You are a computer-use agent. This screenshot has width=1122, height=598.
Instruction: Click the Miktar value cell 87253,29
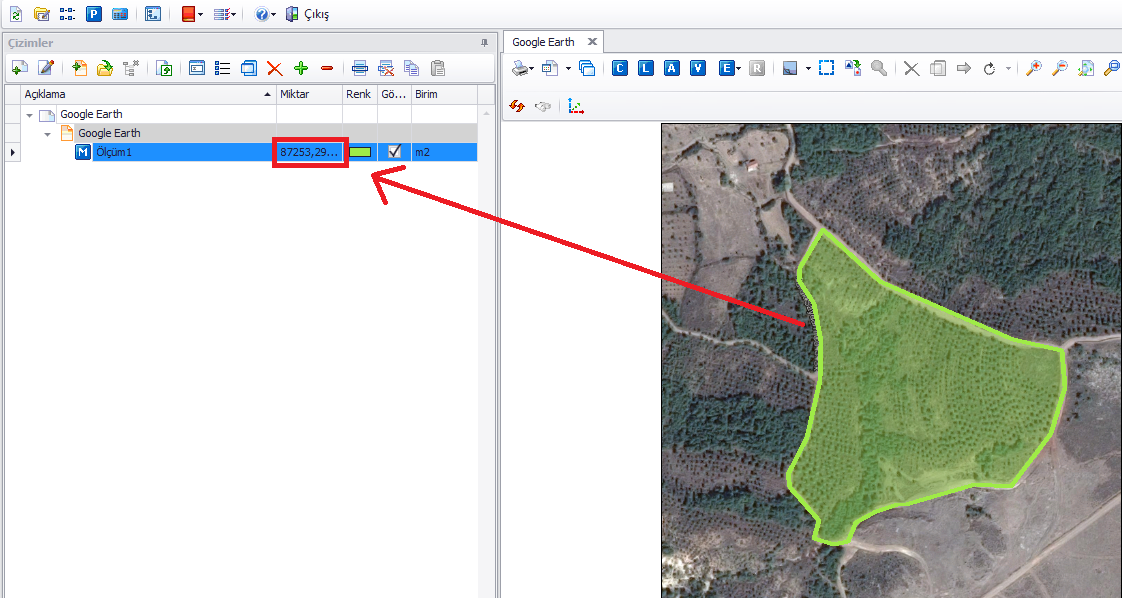click(310, 152)
